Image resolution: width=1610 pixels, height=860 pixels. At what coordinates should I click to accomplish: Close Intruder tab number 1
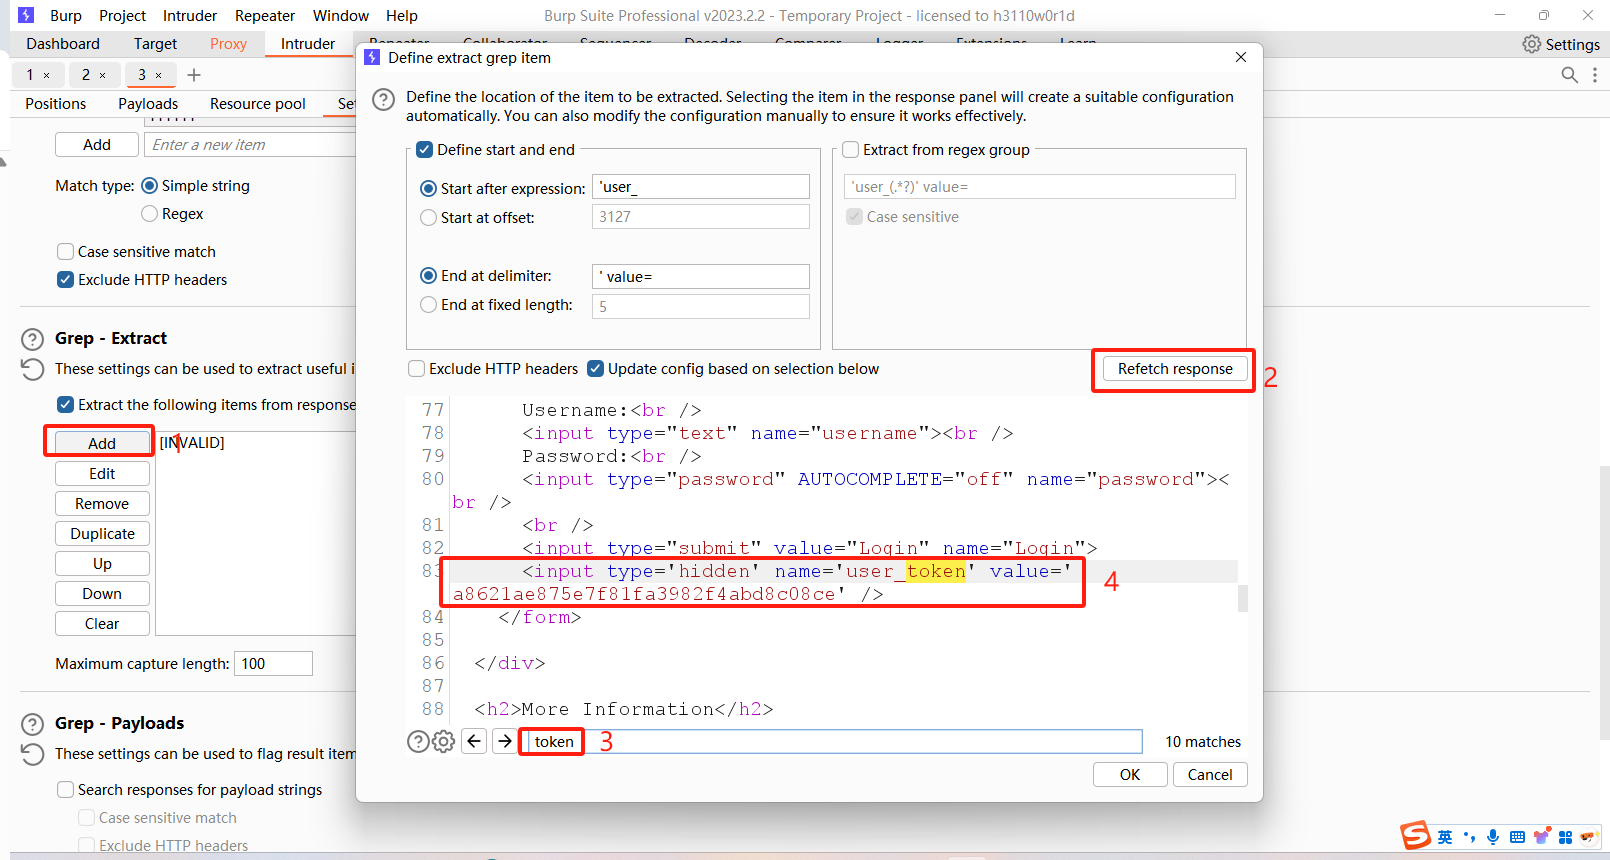[x=46, y=75]
